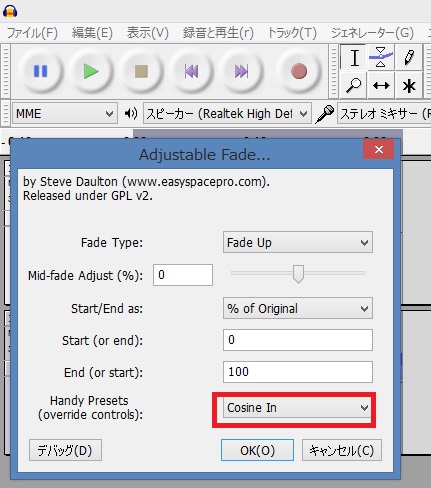Open the MME audio host dropdown
Screen dimensions: 431x488
(x=65, y=114)
